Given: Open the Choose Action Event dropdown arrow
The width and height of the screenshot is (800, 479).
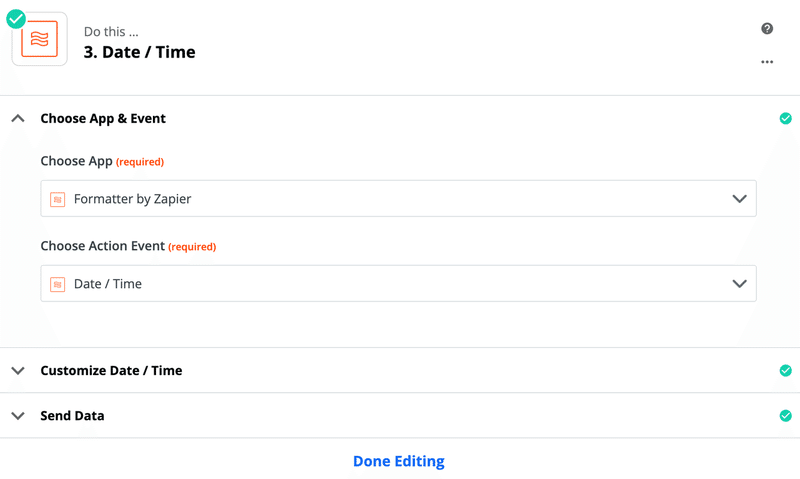Looking at the screenshot, I should pyautogui.click(x=739, y=284).
